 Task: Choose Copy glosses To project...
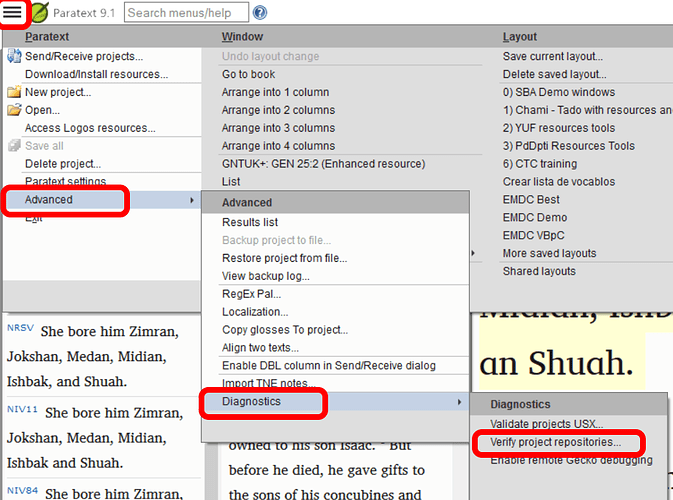coord(285,330)
